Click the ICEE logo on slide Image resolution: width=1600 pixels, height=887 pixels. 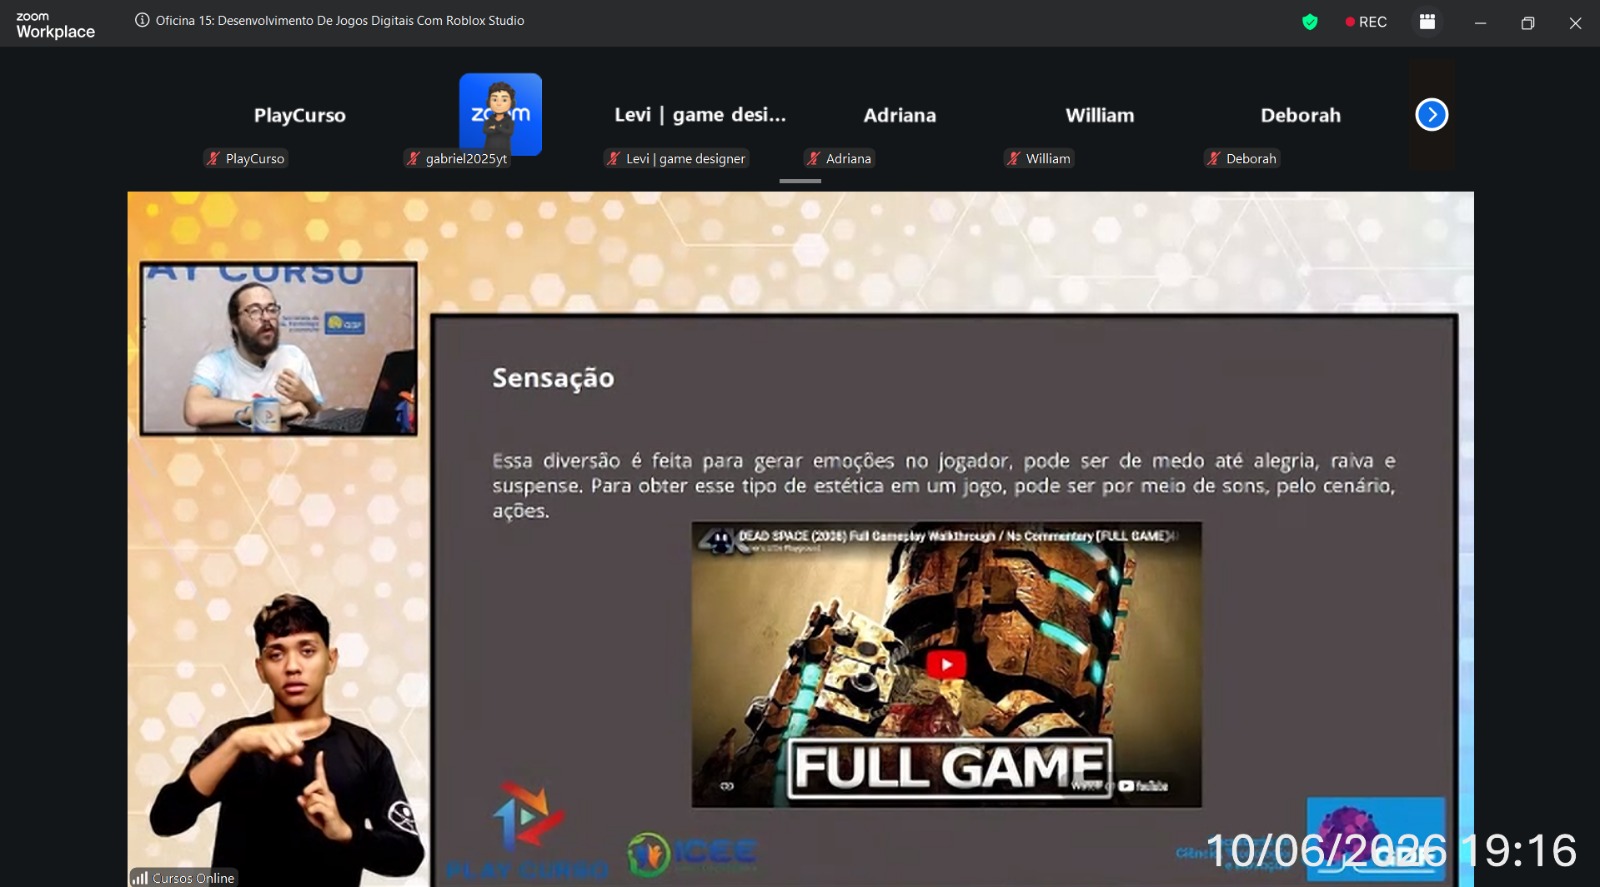pos(692,854)
